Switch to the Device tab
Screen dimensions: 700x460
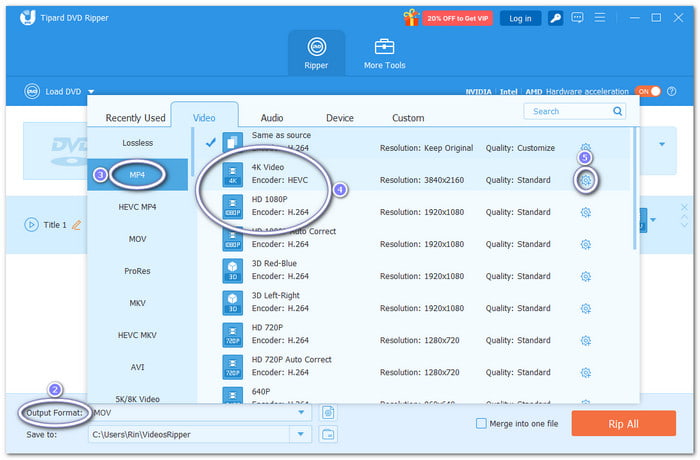(340, 118)
